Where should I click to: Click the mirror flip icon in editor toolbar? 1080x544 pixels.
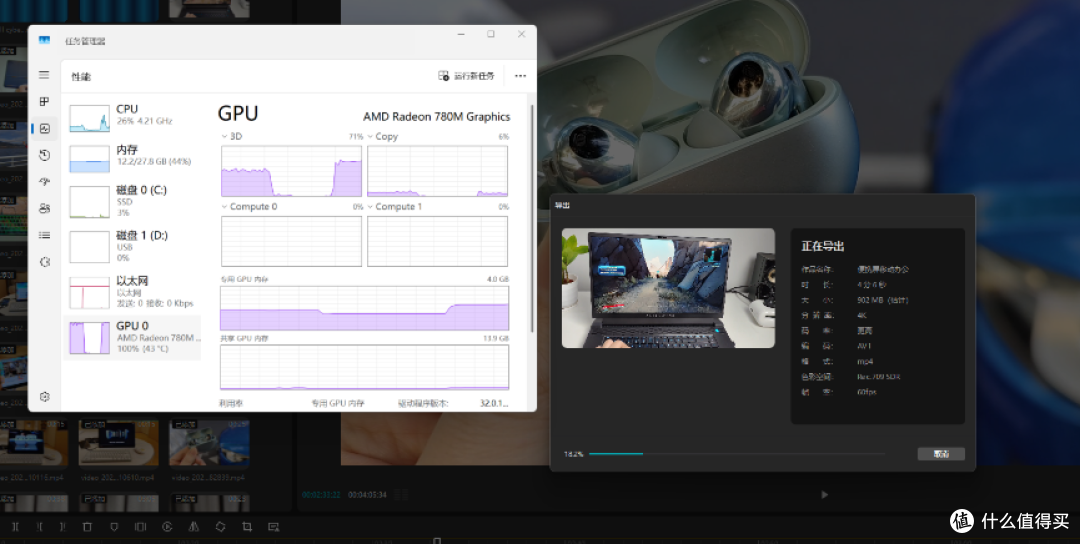point(194,527)
